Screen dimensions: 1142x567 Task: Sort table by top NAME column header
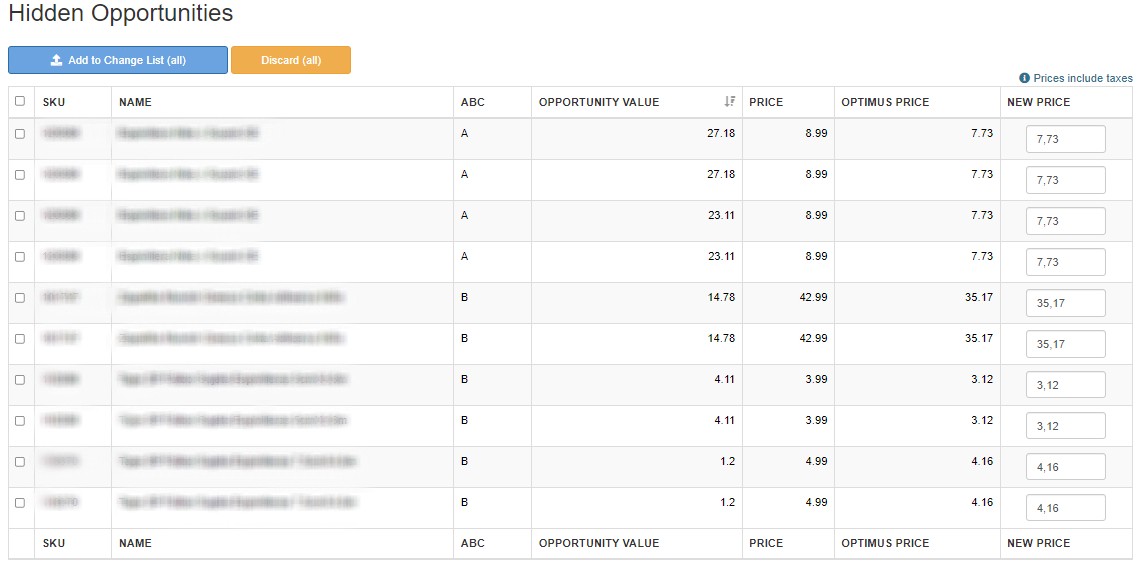coord(135,102)
